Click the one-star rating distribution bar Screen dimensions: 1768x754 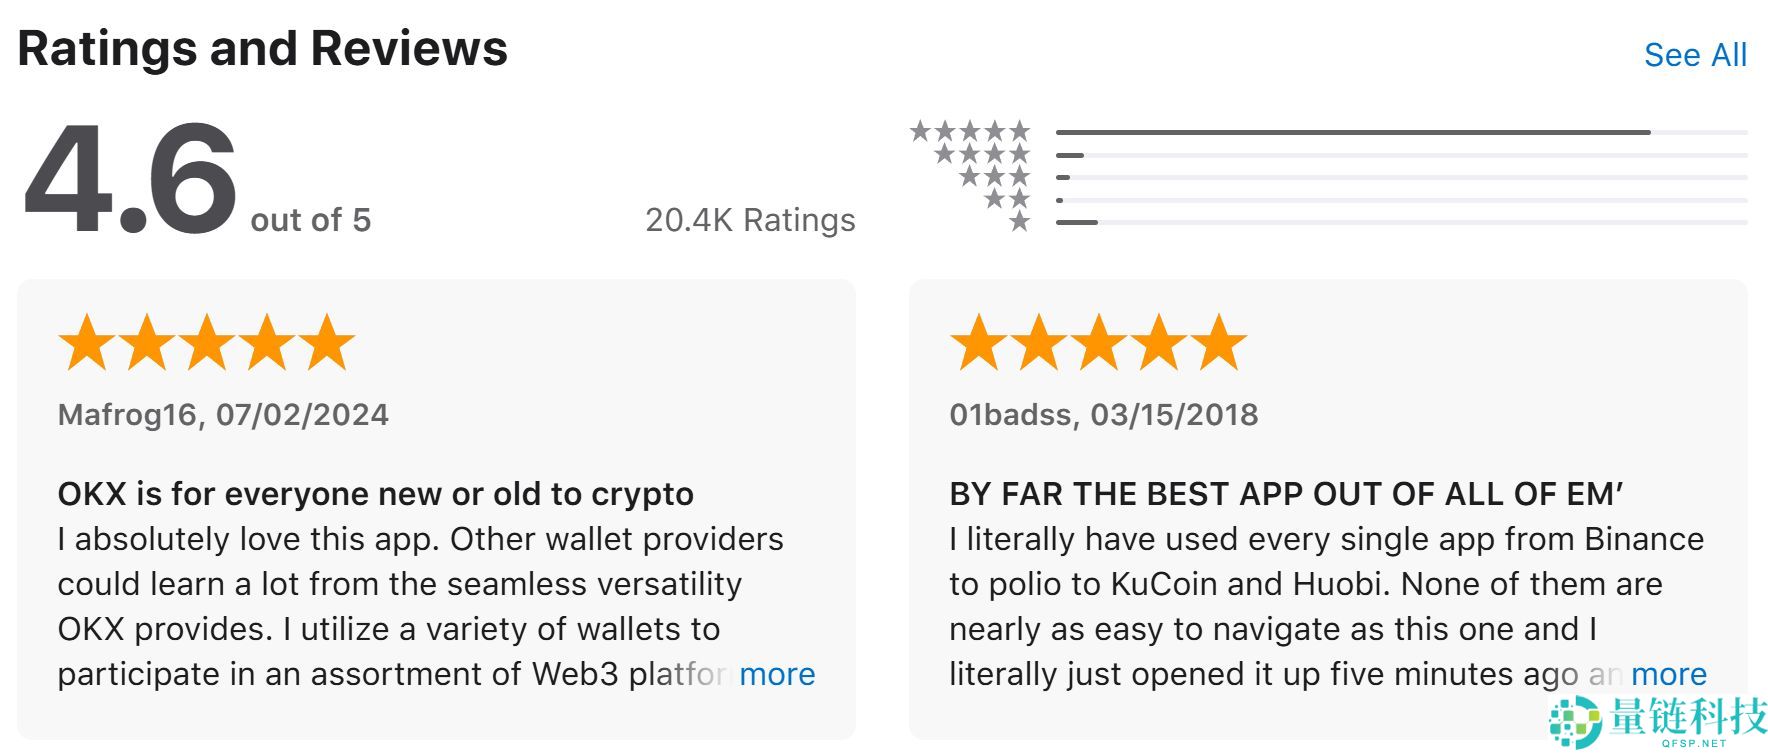1077,222
